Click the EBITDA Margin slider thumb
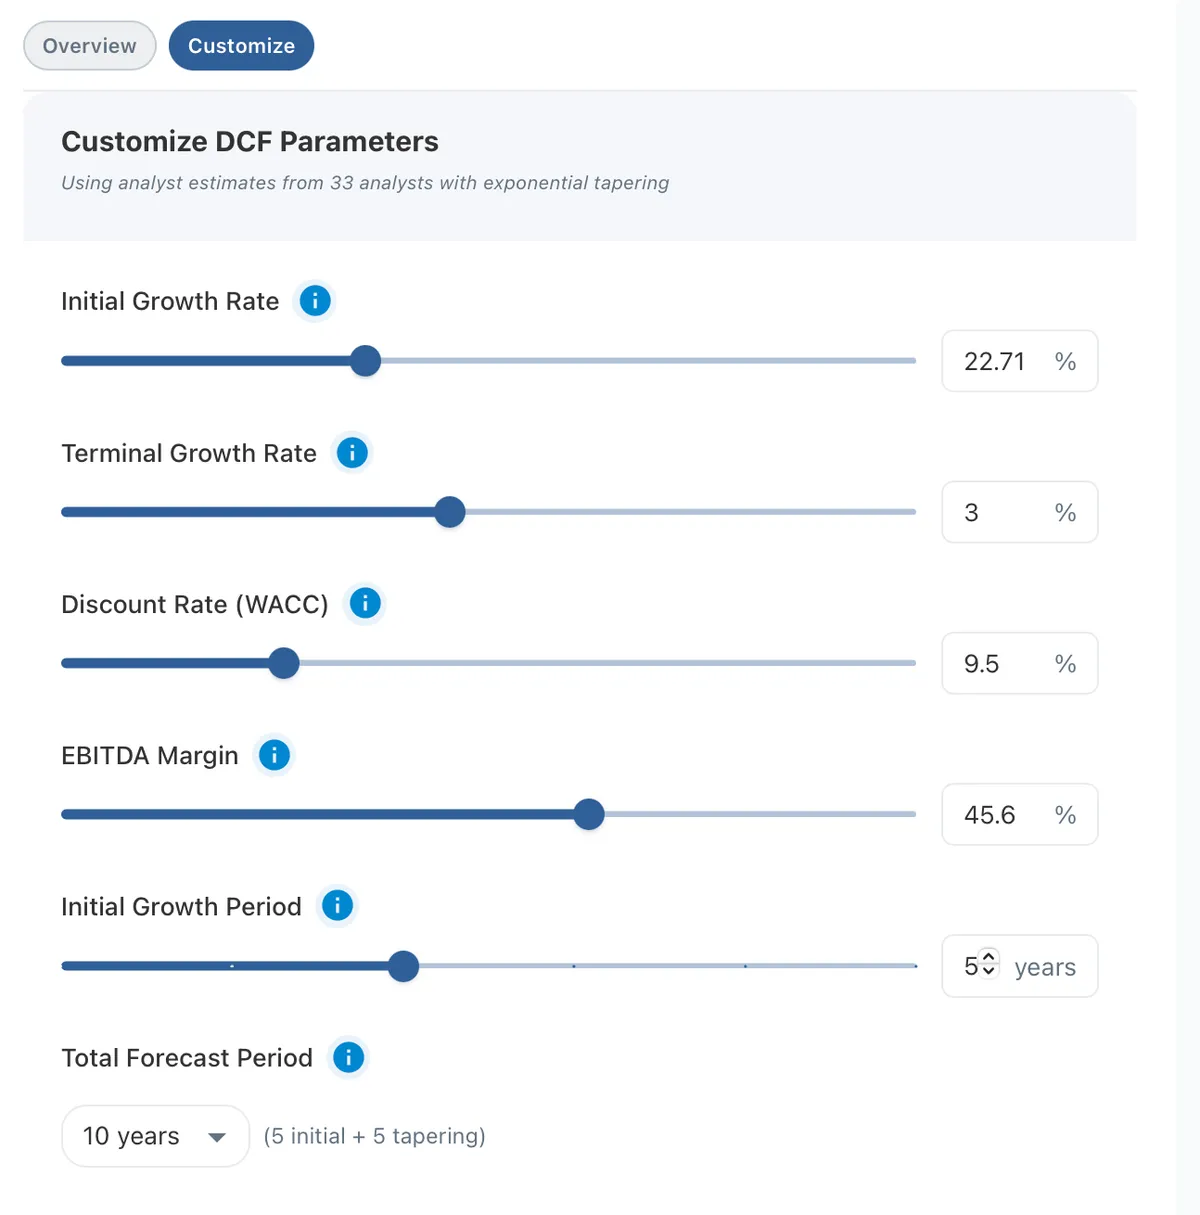Screen dimensions: 1200x1215 pos(589,814)
